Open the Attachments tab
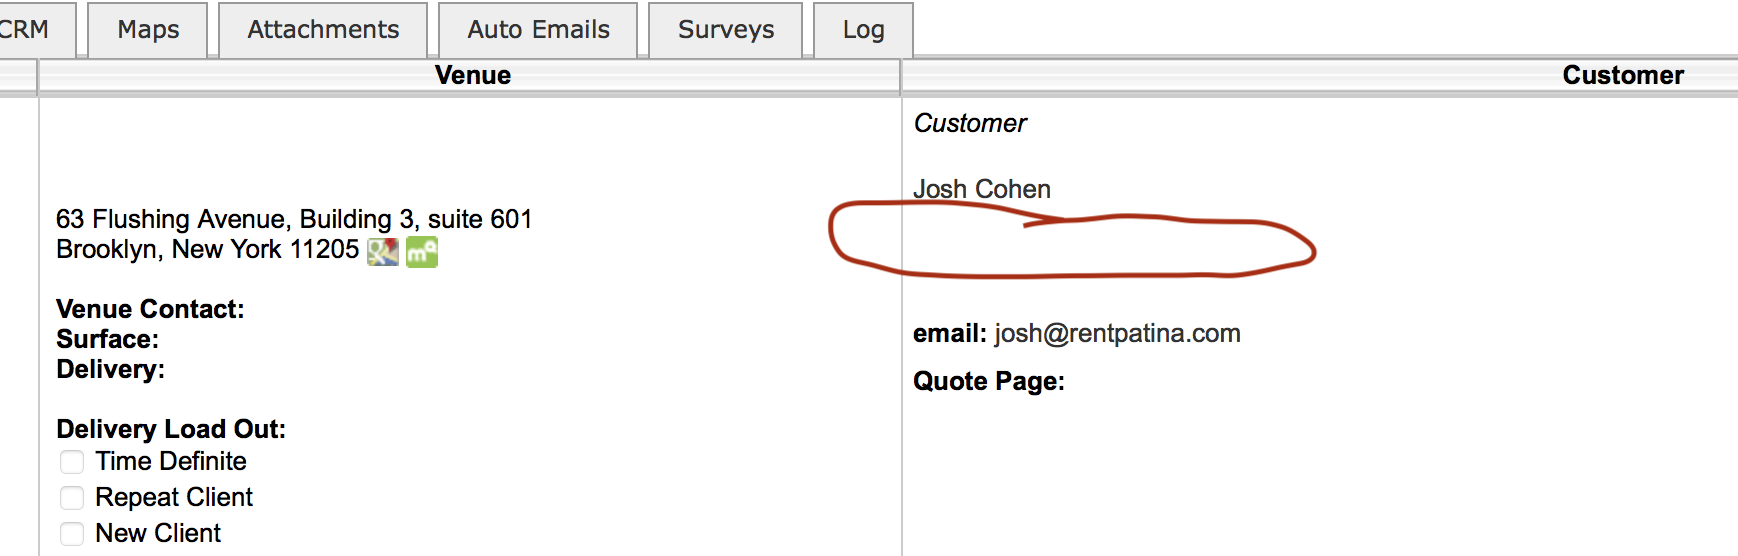This screenshot has height=556, width=1738. click(x=323, y=30)
